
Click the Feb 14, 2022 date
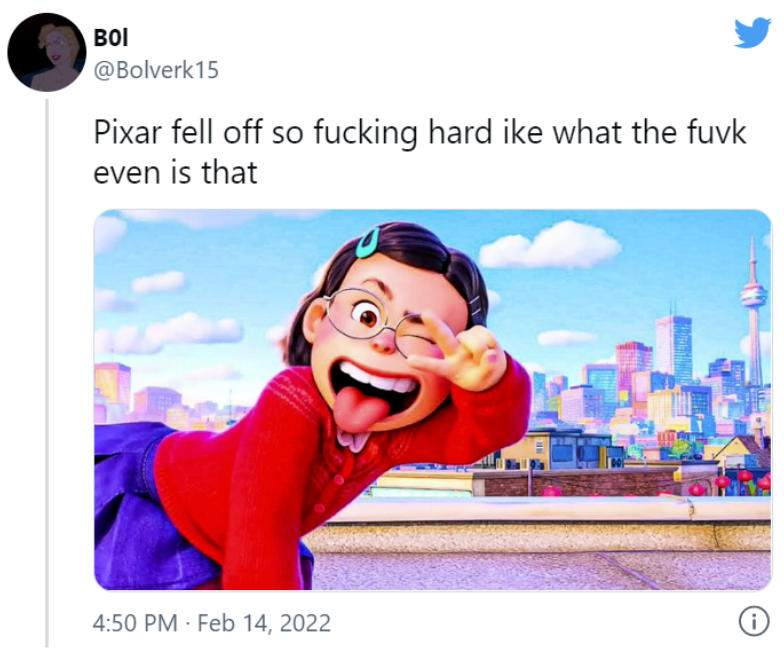[264, 623]
